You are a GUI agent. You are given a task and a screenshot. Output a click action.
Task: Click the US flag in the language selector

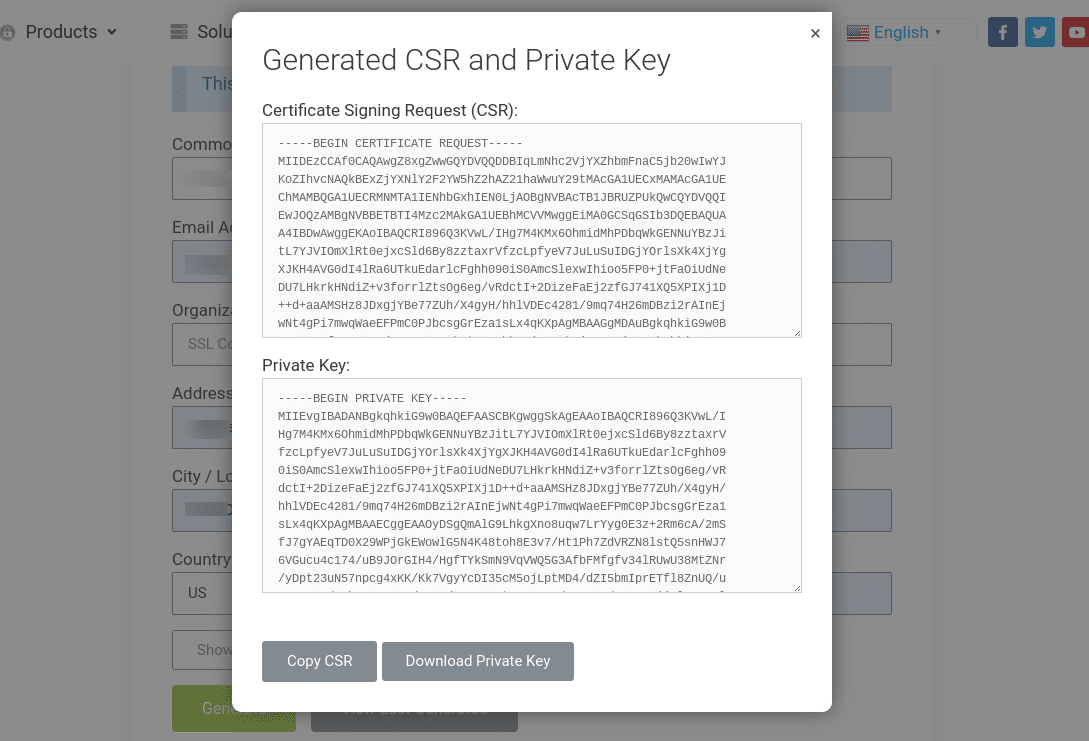pos(858,31)
